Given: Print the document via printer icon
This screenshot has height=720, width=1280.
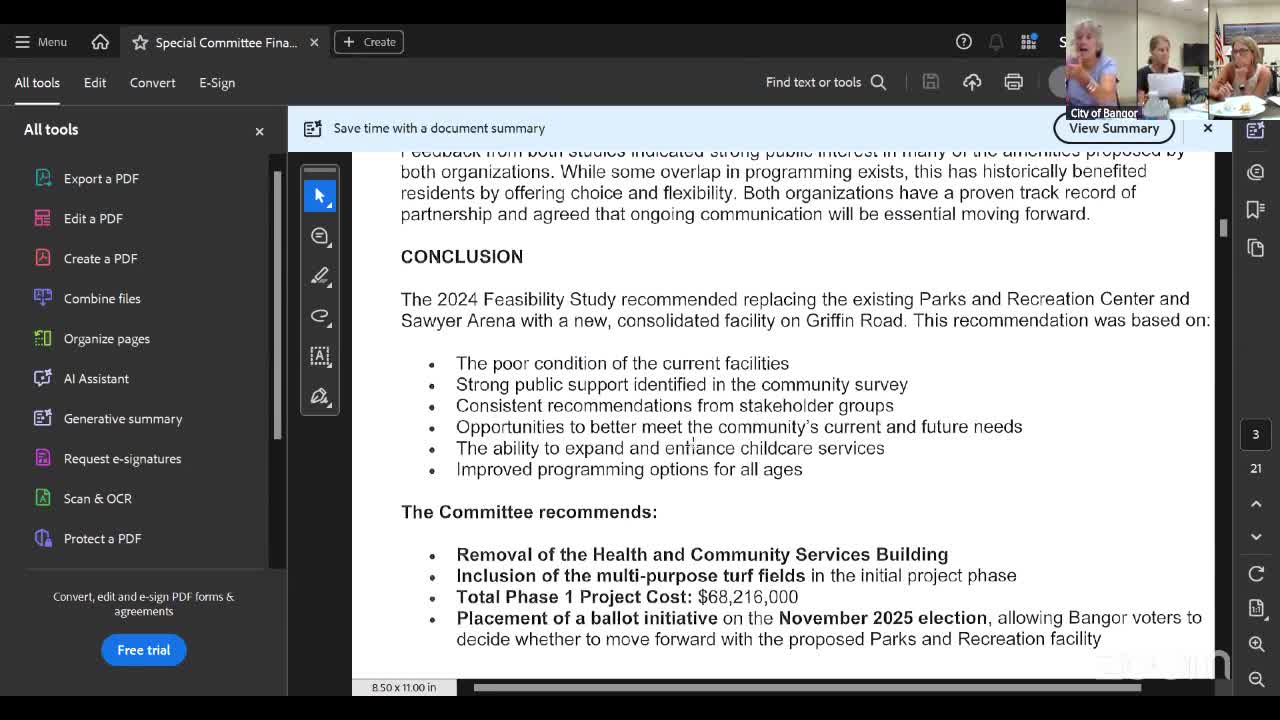Looking at the screenshot, I should pyautogui.click(x=1013, y=82).
